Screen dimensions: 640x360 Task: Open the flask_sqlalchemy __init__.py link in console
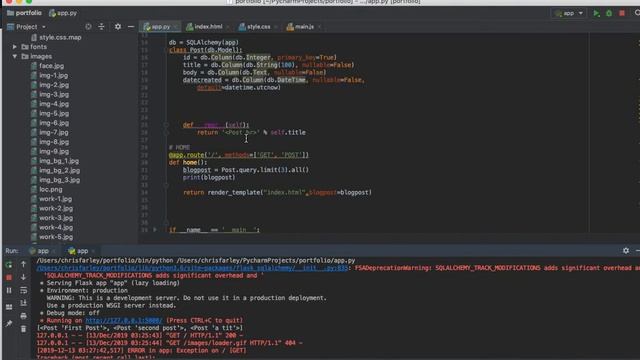pos(192,268)
